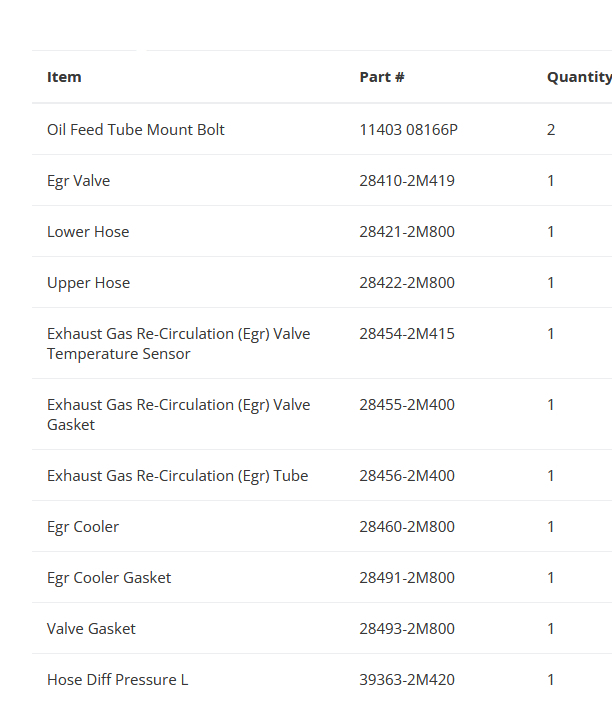Click part number 28493-2M800
Screen dimensions: 612x725
coord(407,629)
